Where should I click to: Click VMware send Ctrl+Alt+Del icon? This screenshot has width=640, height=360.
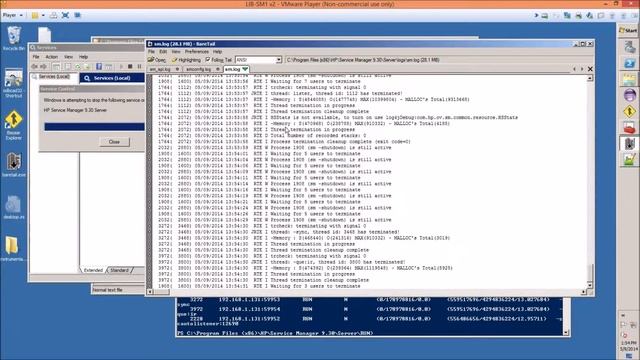[x=53, y=15]
